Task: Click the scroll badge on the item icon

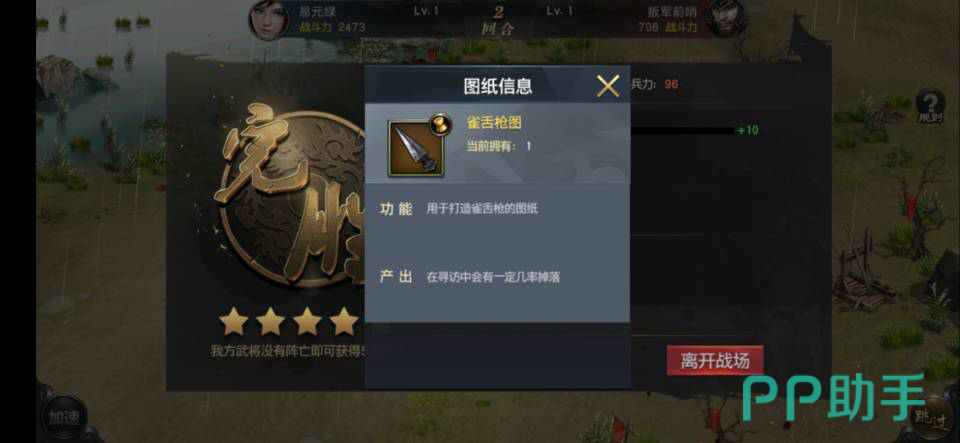Action: [438, 124]
